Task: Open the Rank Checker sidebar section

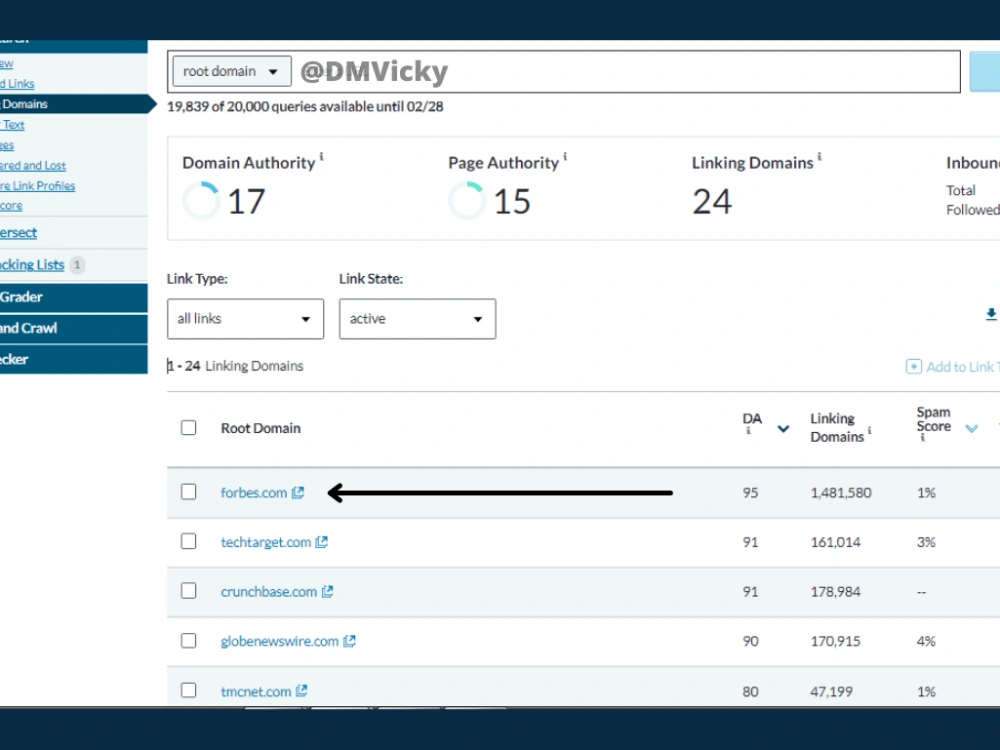Action: point(74,360)
